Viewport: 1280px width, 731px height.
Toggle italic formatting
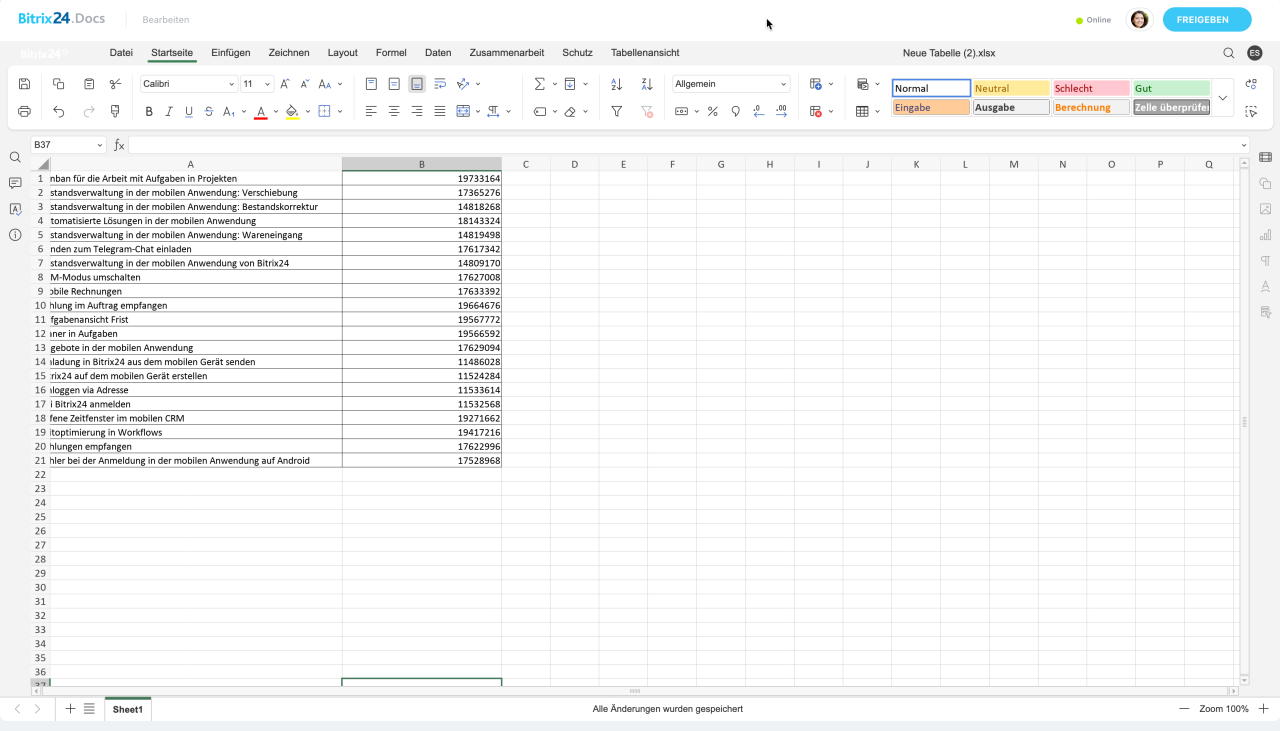click(169, 111)
